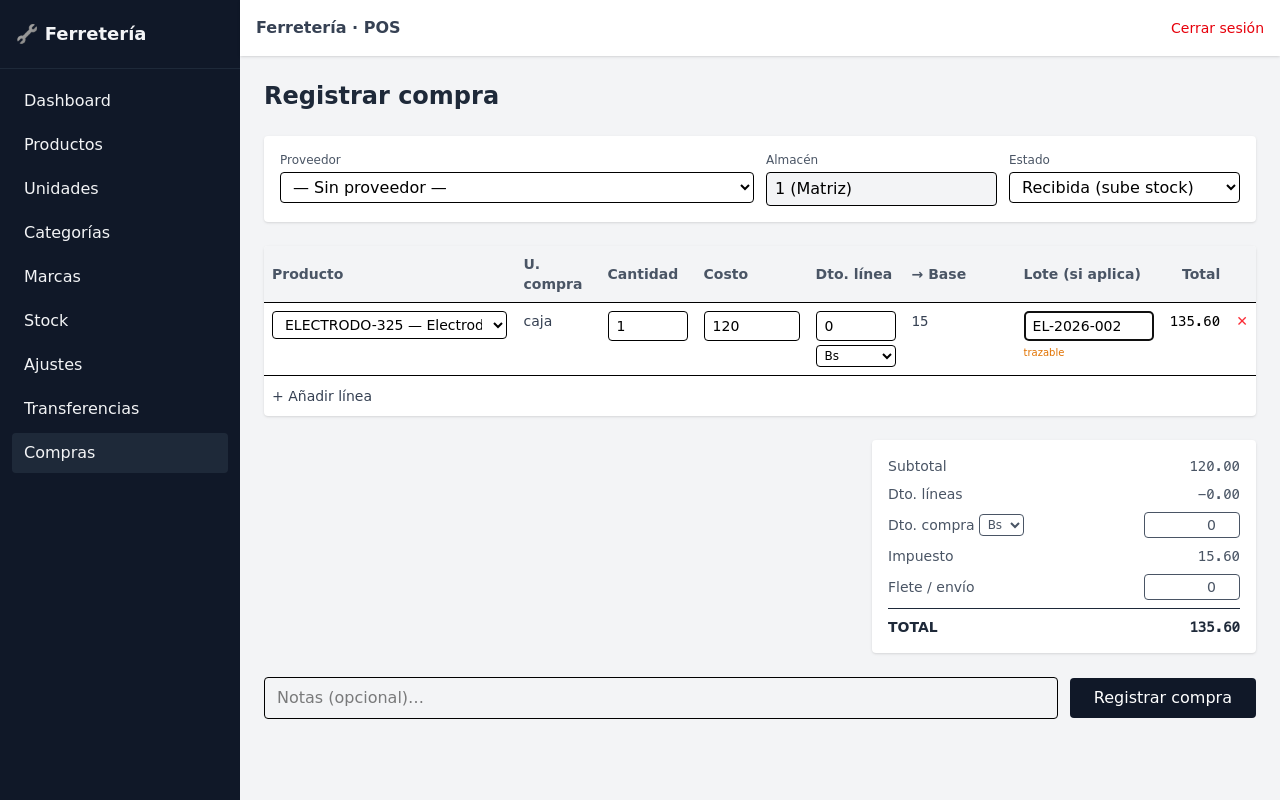
Task: Open the Bs currency dropdown under Dto. línea
Action: pyautogui.click(x=856, y=356)
